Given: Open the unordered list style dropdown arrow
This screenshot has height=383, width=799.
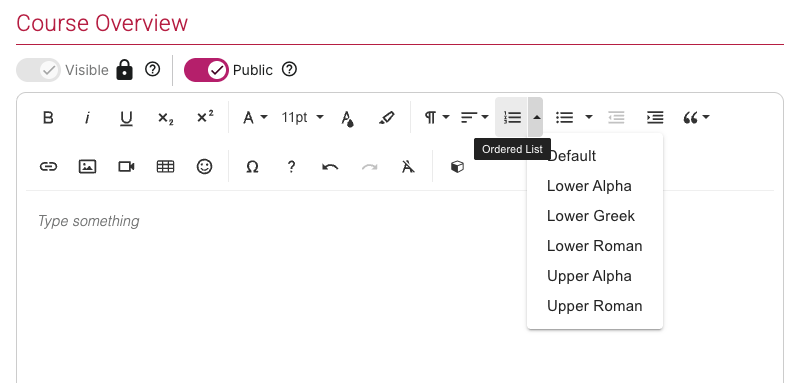Looking at the screenshot, I should [x=589, y=118].
